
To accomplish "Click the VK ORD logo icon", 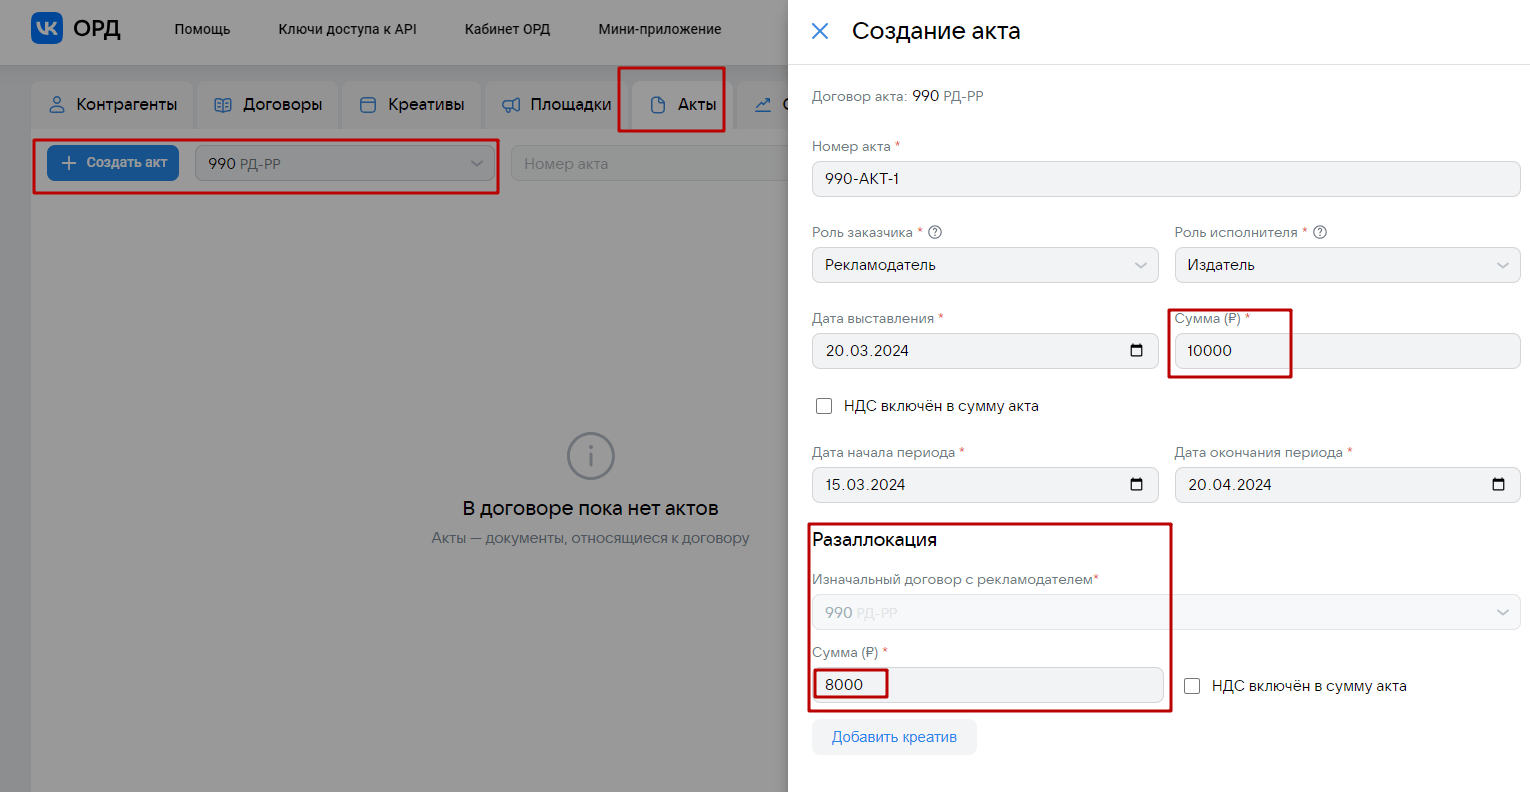I will pyautogui.click(x=47, y=29).
